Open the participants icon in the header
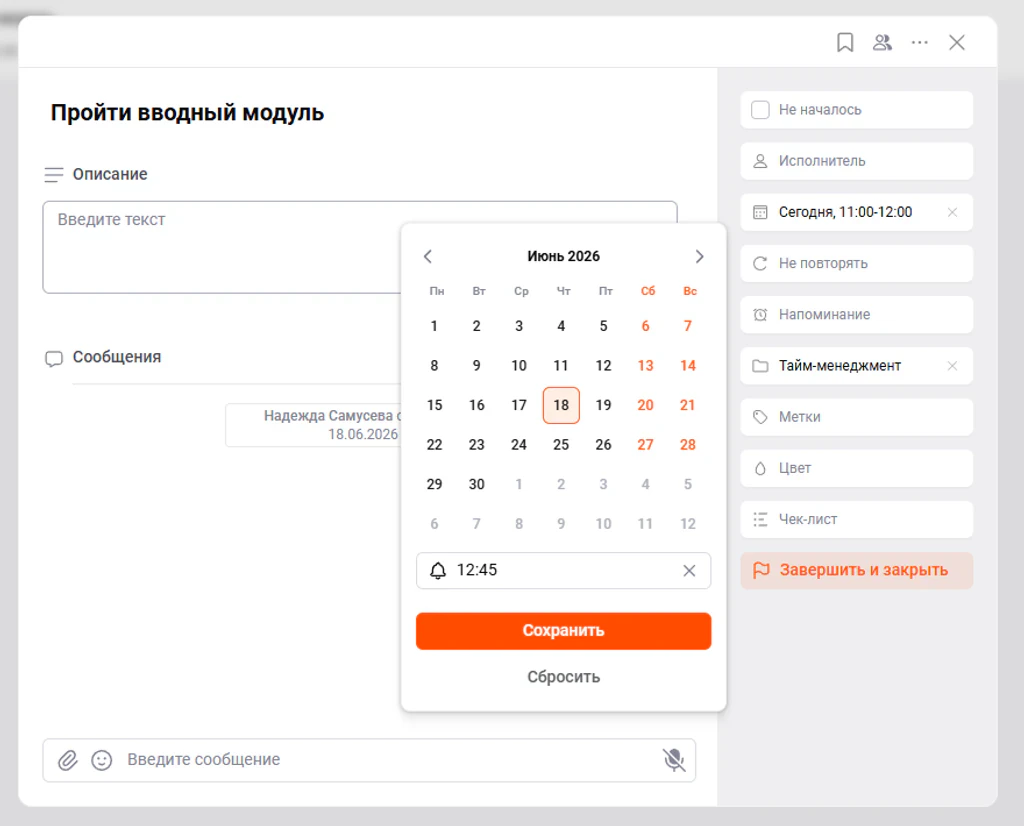This screenshot has width=1024, height=826. (x=882, y=42)
